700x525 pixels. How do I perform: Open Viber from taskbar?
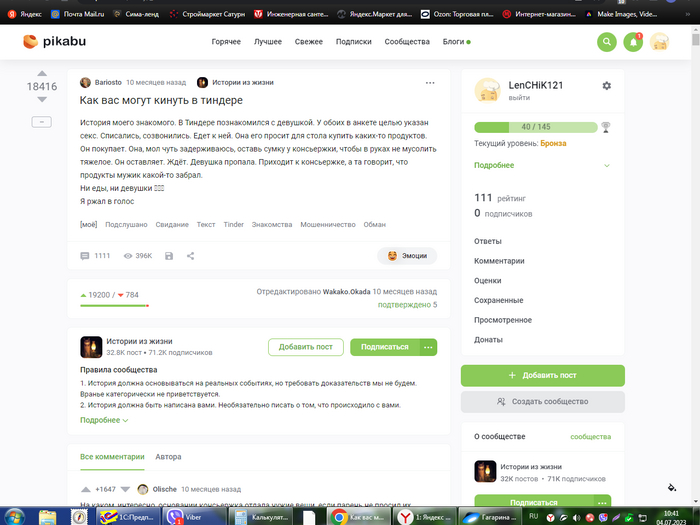tap(193, 517)
